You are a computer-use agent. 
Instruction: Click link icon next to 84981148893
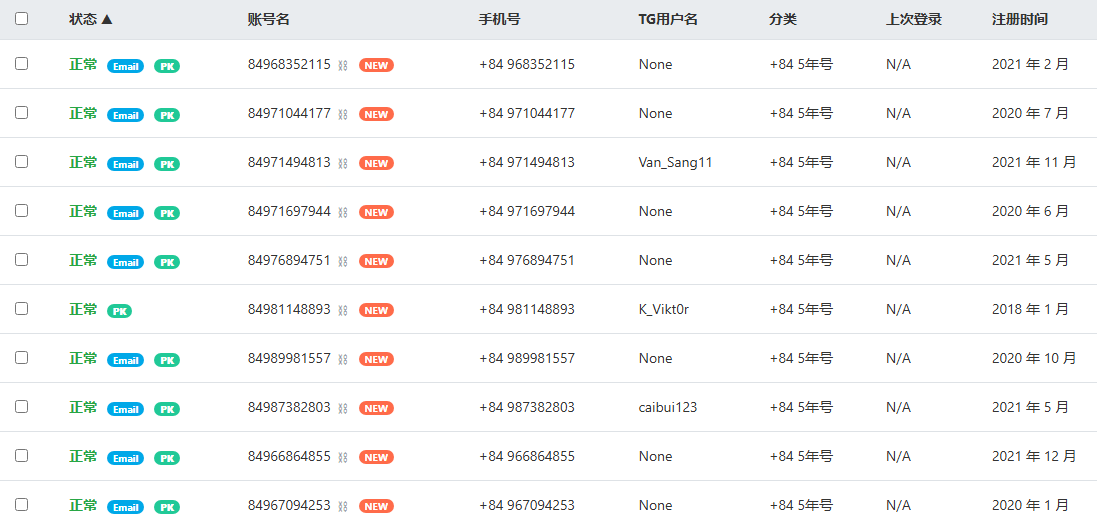pyautogui.click(x=343, y=310)
